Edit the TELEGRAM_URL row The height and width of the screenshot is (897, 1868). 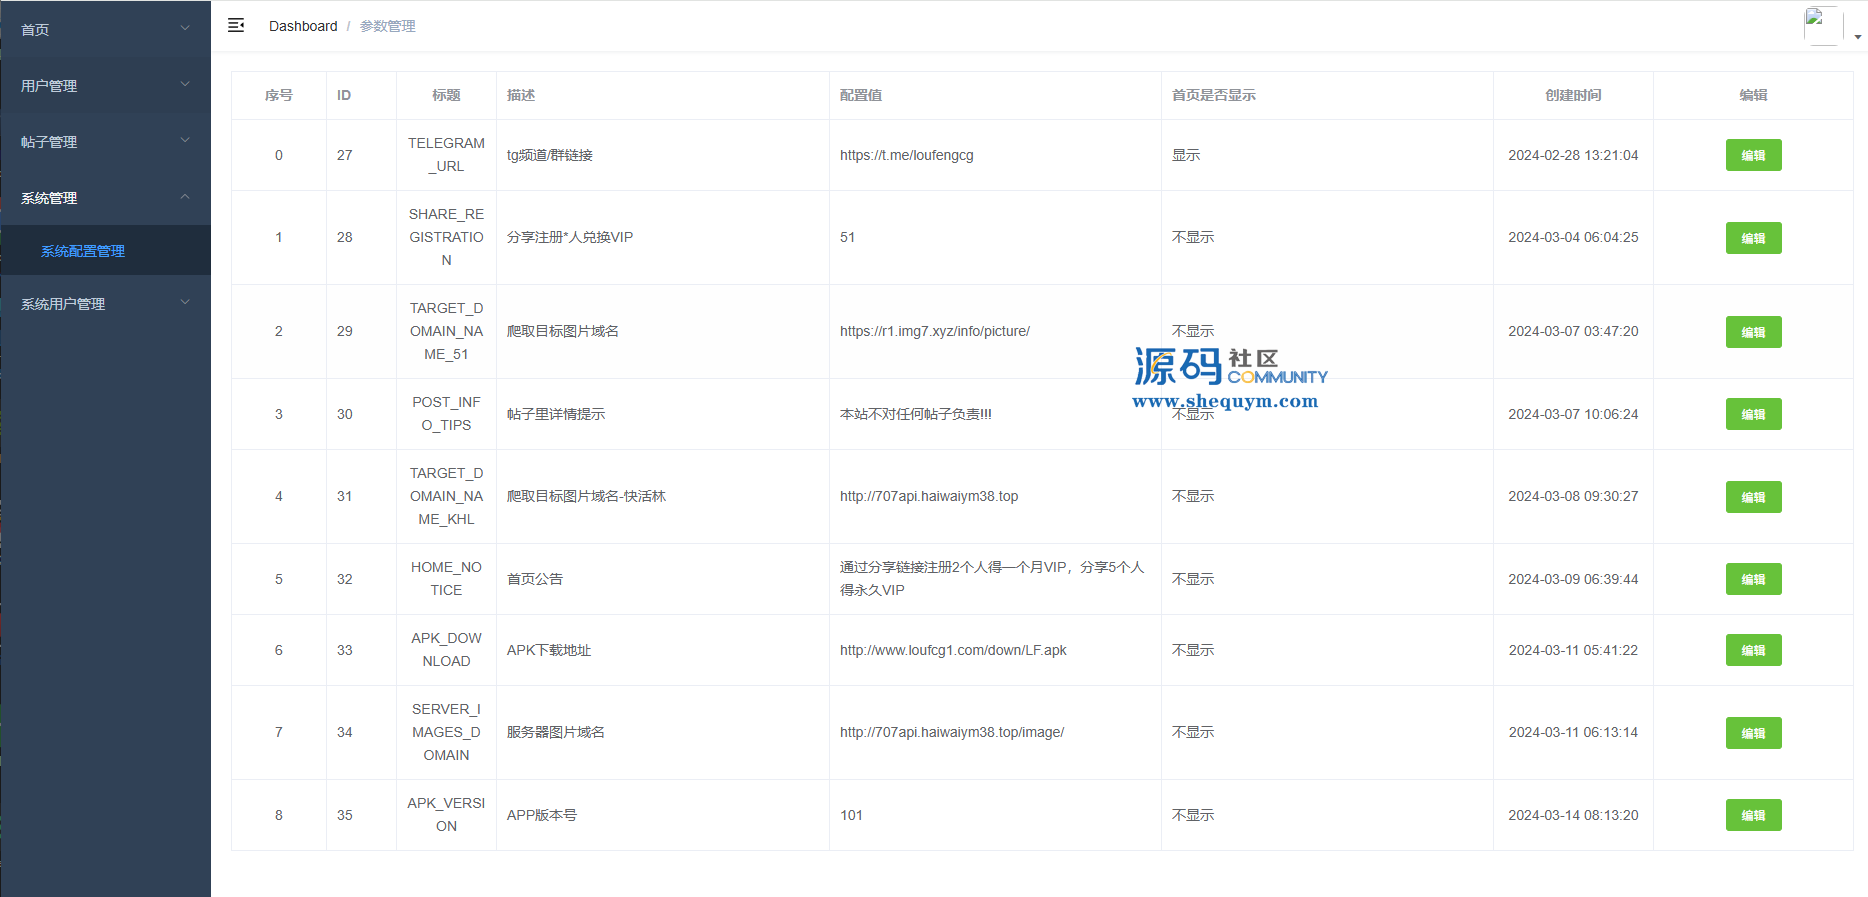pyautogui.click(x=1753, y=155)
